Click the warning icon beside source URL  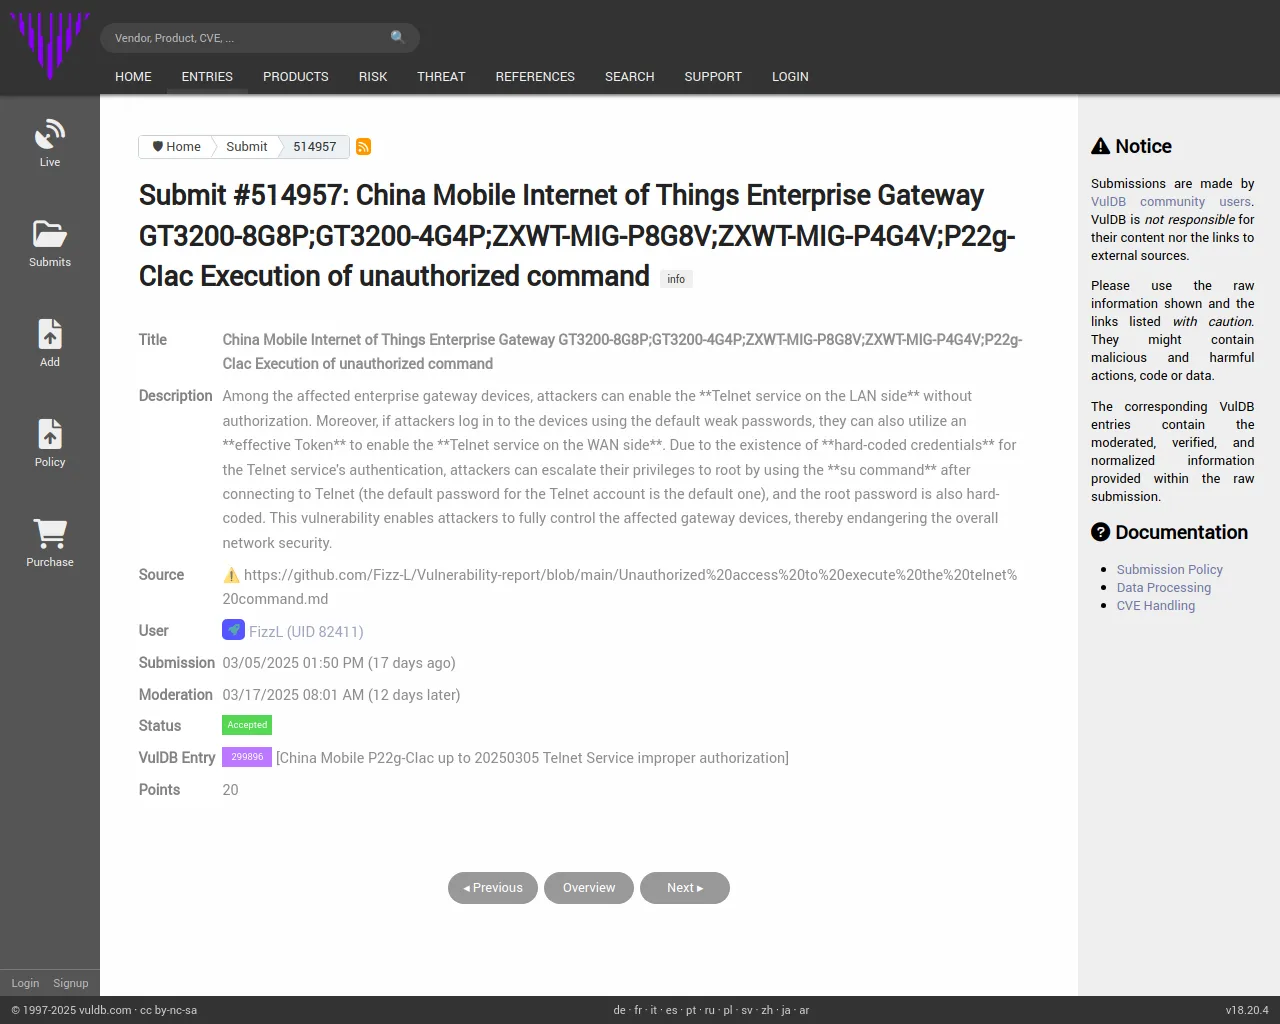coord(231,575)
